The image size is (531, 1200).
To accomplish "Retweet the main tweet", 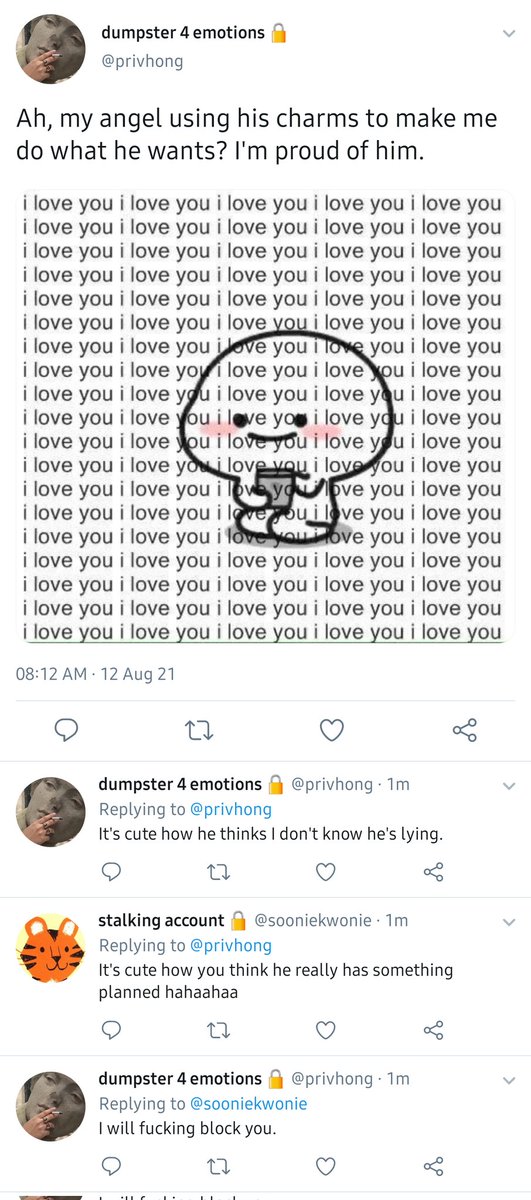I will click(x=199, y=731).
